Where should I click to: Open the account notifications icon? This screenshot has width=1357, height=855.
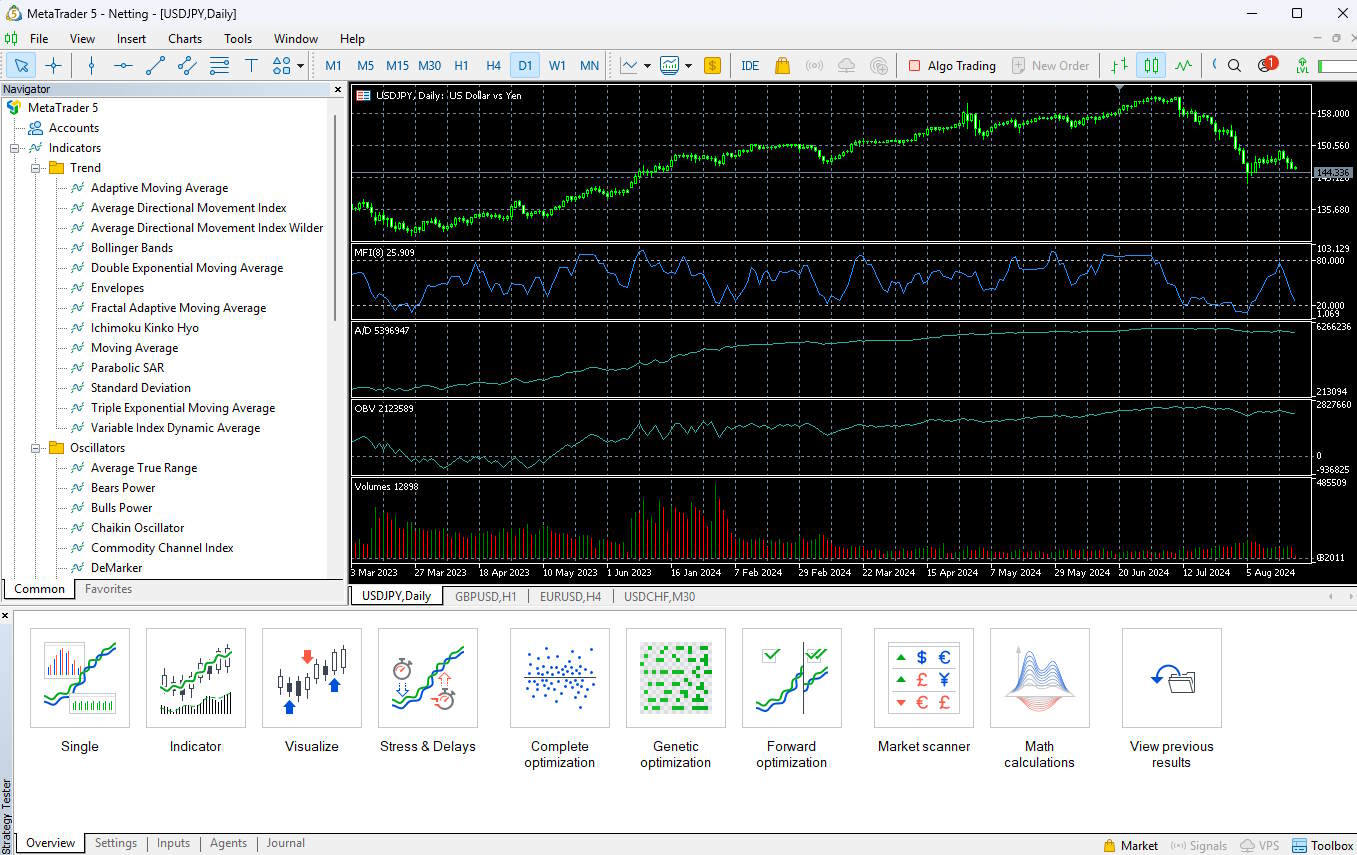pos(1266,65)
